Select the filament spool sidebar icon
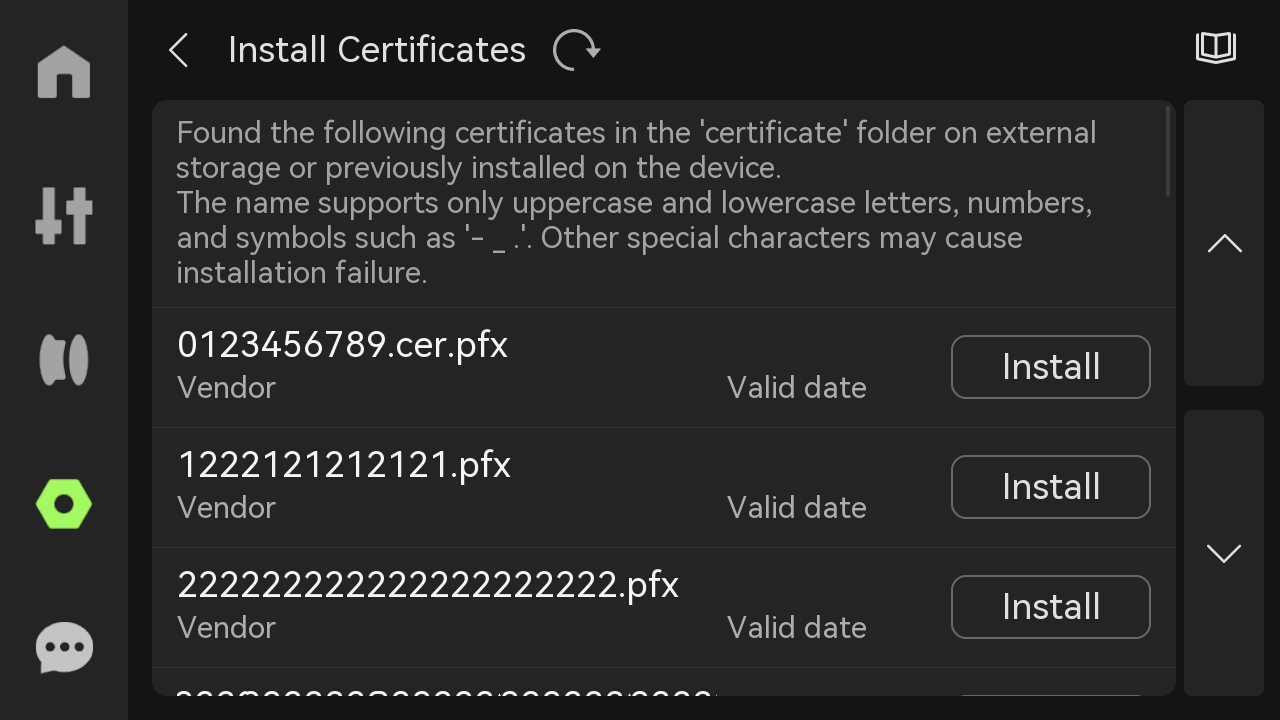This screenshot has height=720, width=1280. click(x=64, y=360)
